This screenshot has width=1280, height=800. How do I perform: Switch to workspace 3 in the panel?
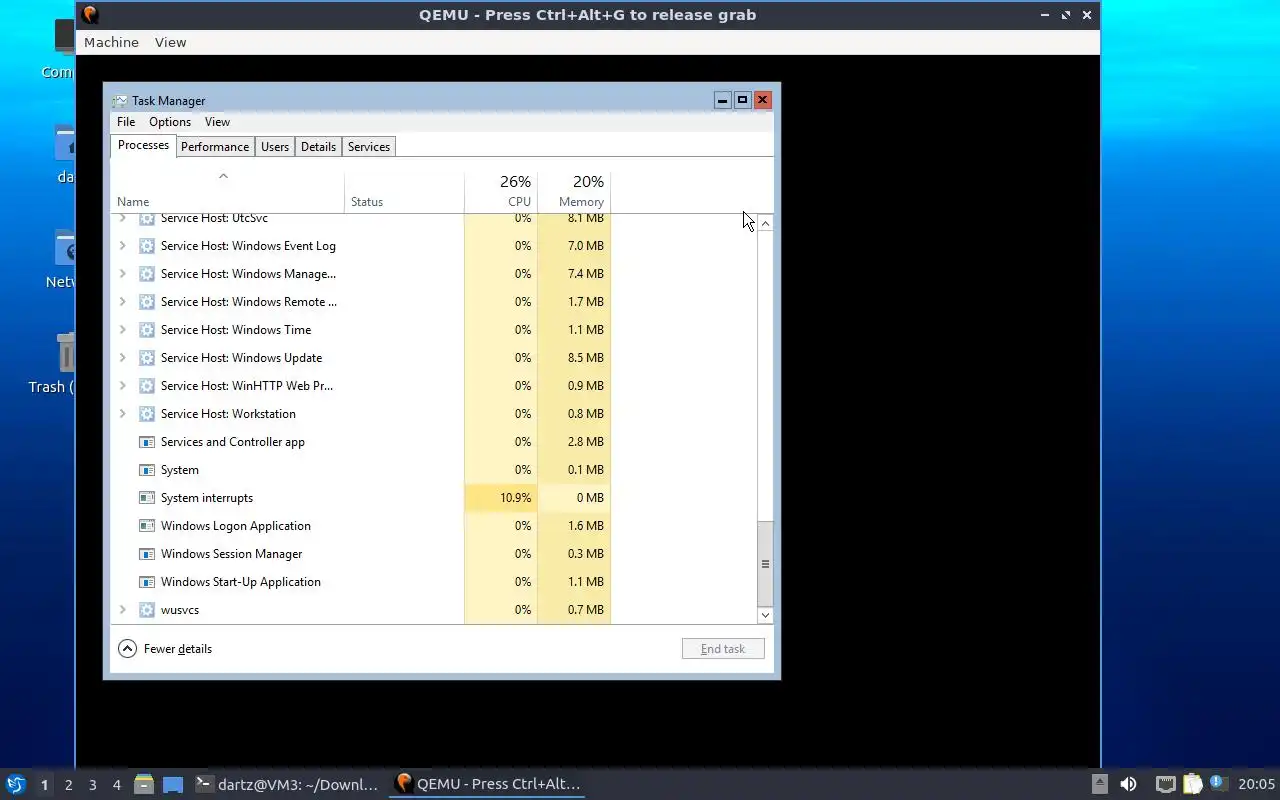click(x=93, y=785)
